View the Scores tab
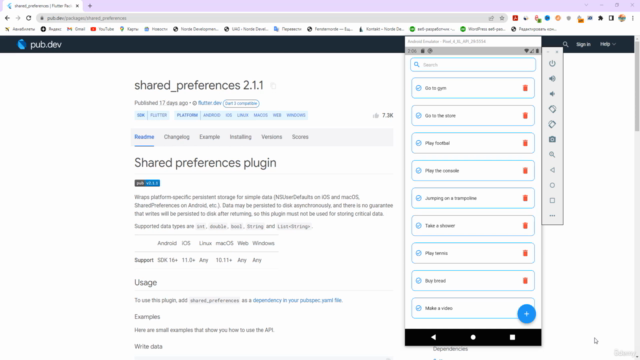The image size is (640, 360). (x=300, y=137)
